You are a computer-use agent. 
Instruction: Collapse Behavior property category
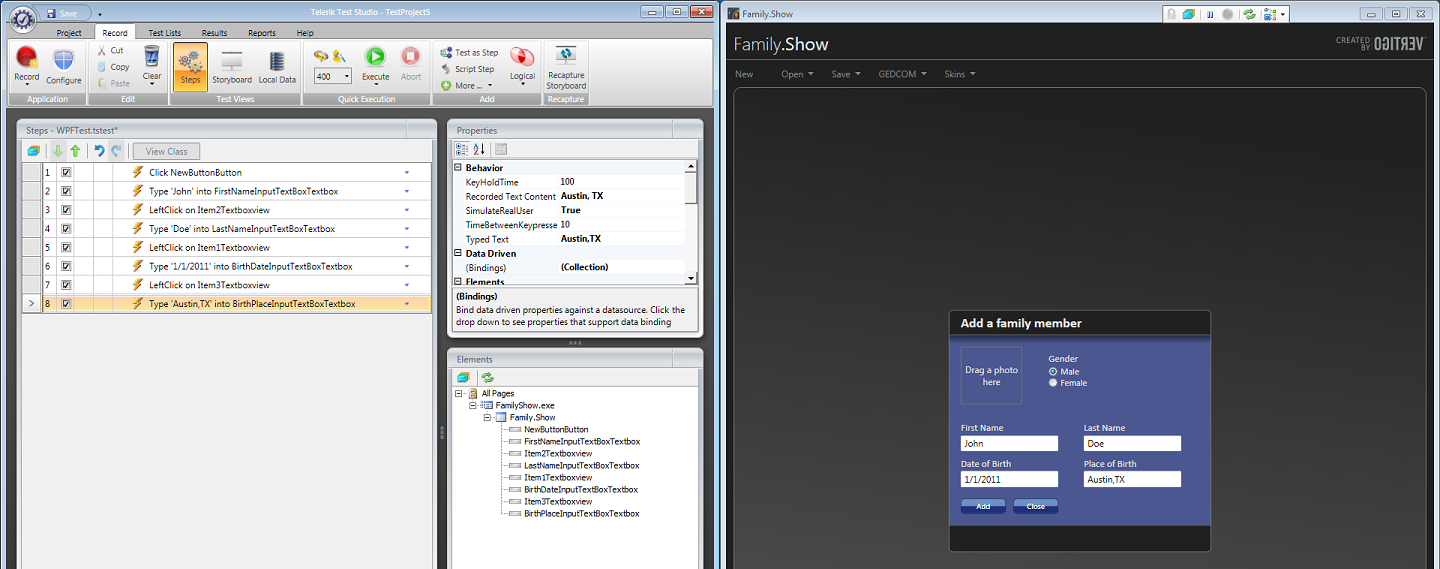[x=459, y=168]
